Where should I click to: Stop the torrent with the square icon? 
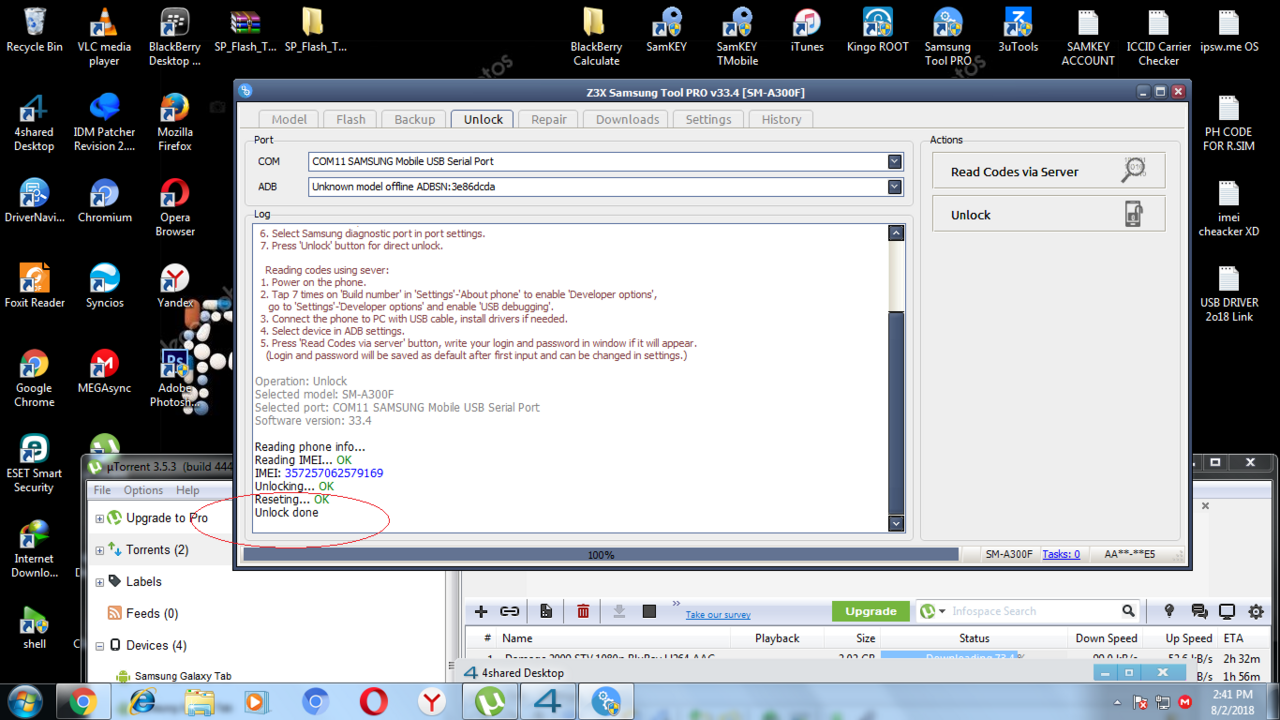(x=649, y=611)
